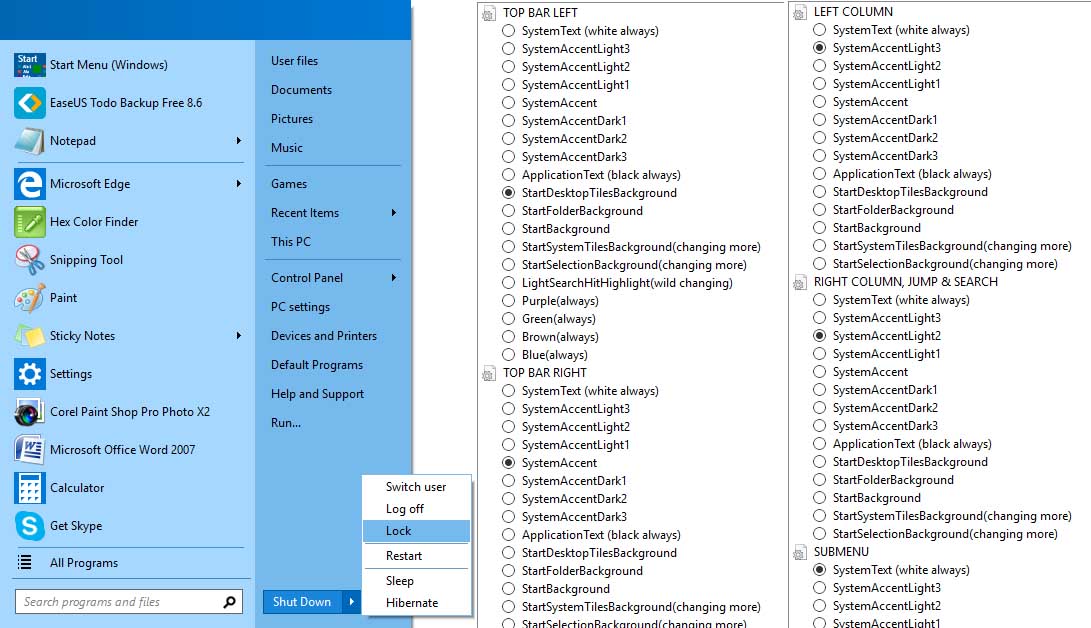1091x628 pixels.
Task: Launch EaseUS Todo Backup Free icon
Action: pyautogui.click(x=30, y=103)
